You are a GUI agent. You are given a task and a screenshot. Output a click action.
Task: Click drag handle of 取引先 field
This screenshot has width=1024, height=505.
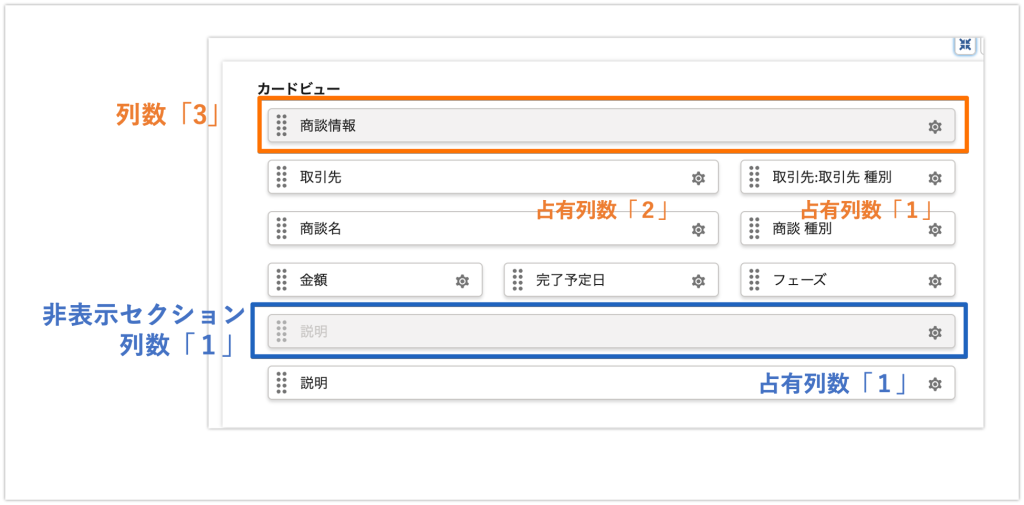pos(281,177)
